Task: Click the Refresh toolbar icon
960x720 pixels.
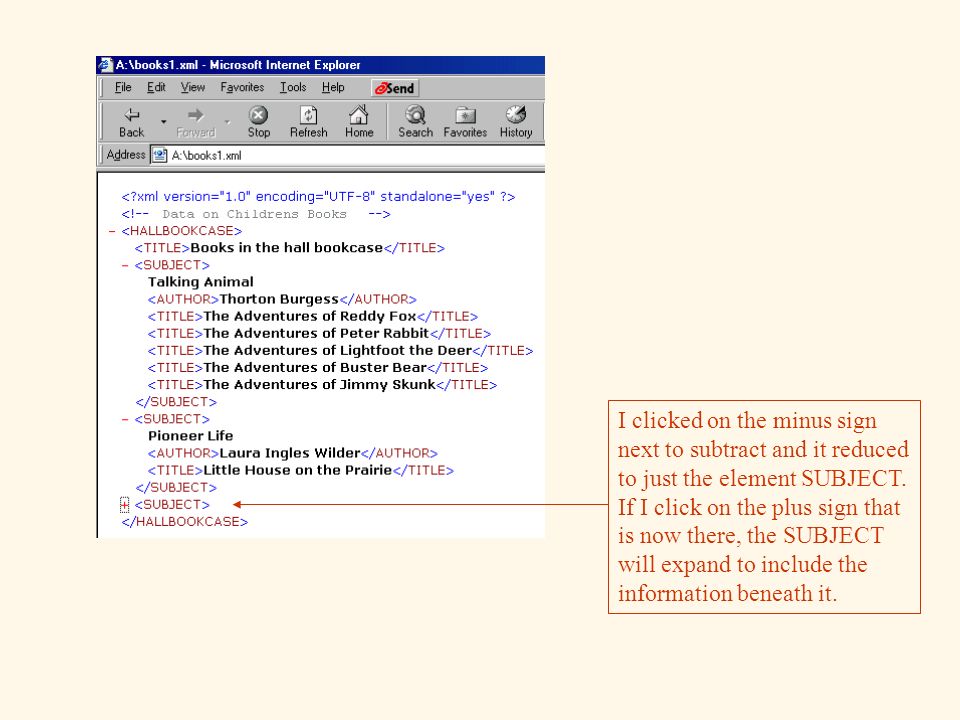Action: [309, 114]
